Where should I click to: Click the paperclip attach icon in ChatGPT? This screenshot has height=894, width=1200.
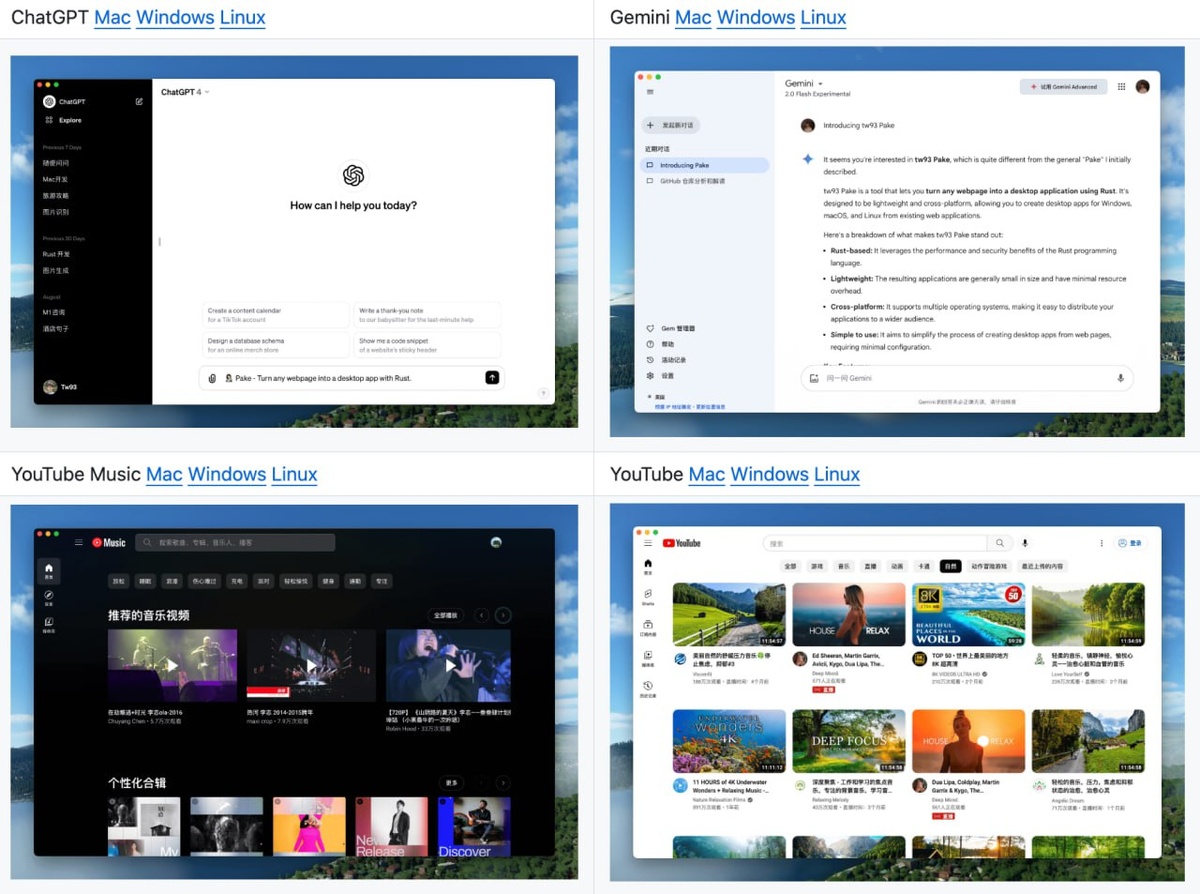click(x=212, y=378)
